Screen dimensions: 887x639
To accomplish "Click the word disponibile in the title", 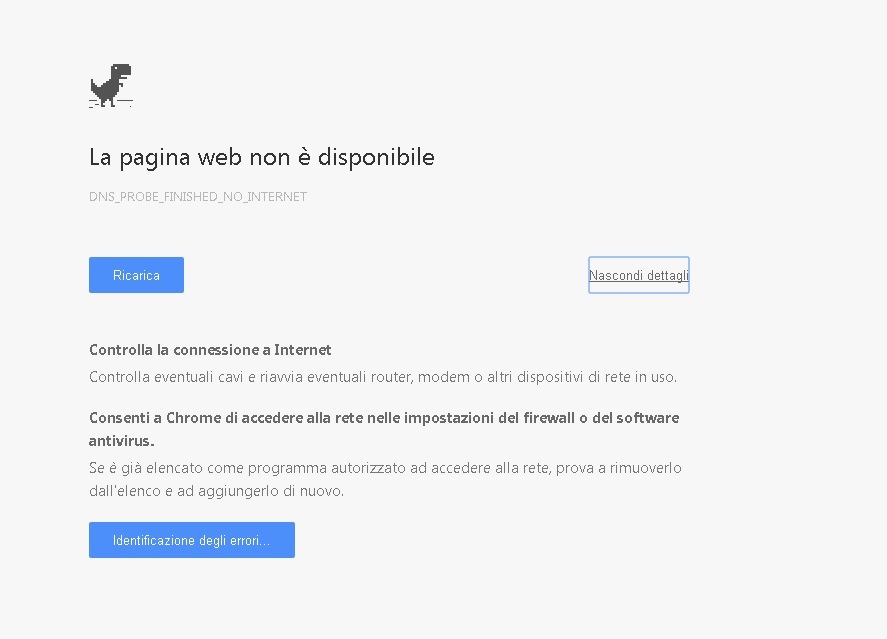I will (x=376, y=157).
